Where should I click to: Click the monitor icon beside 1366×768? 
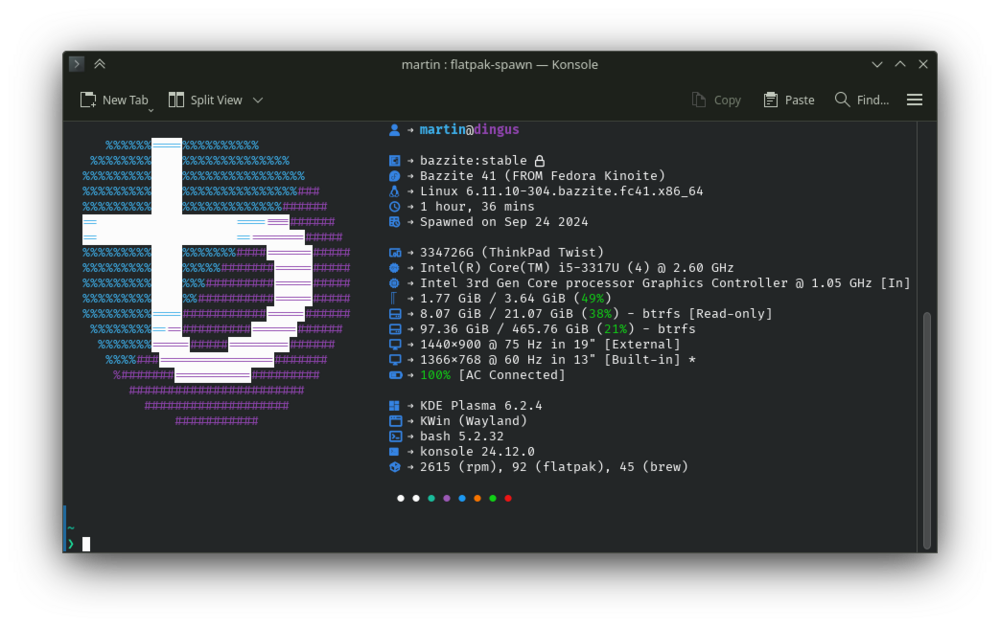(x=395, y=360)
